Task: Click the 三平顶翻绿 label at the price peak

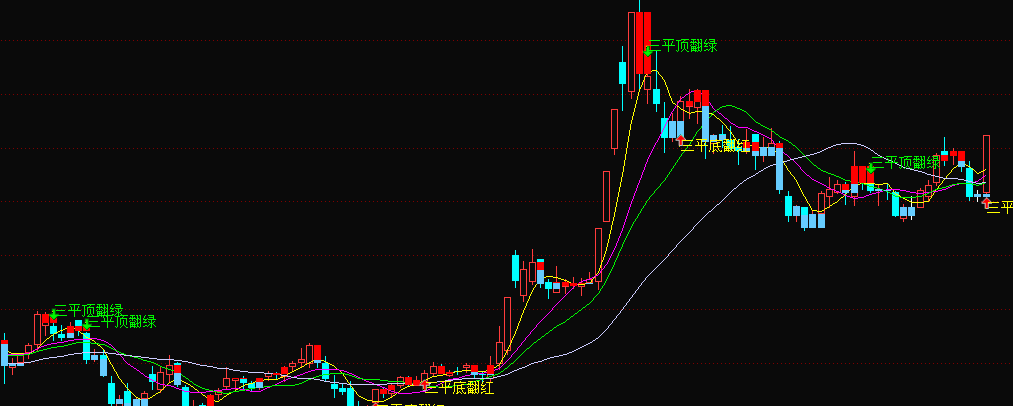Action: pos(683,45)
